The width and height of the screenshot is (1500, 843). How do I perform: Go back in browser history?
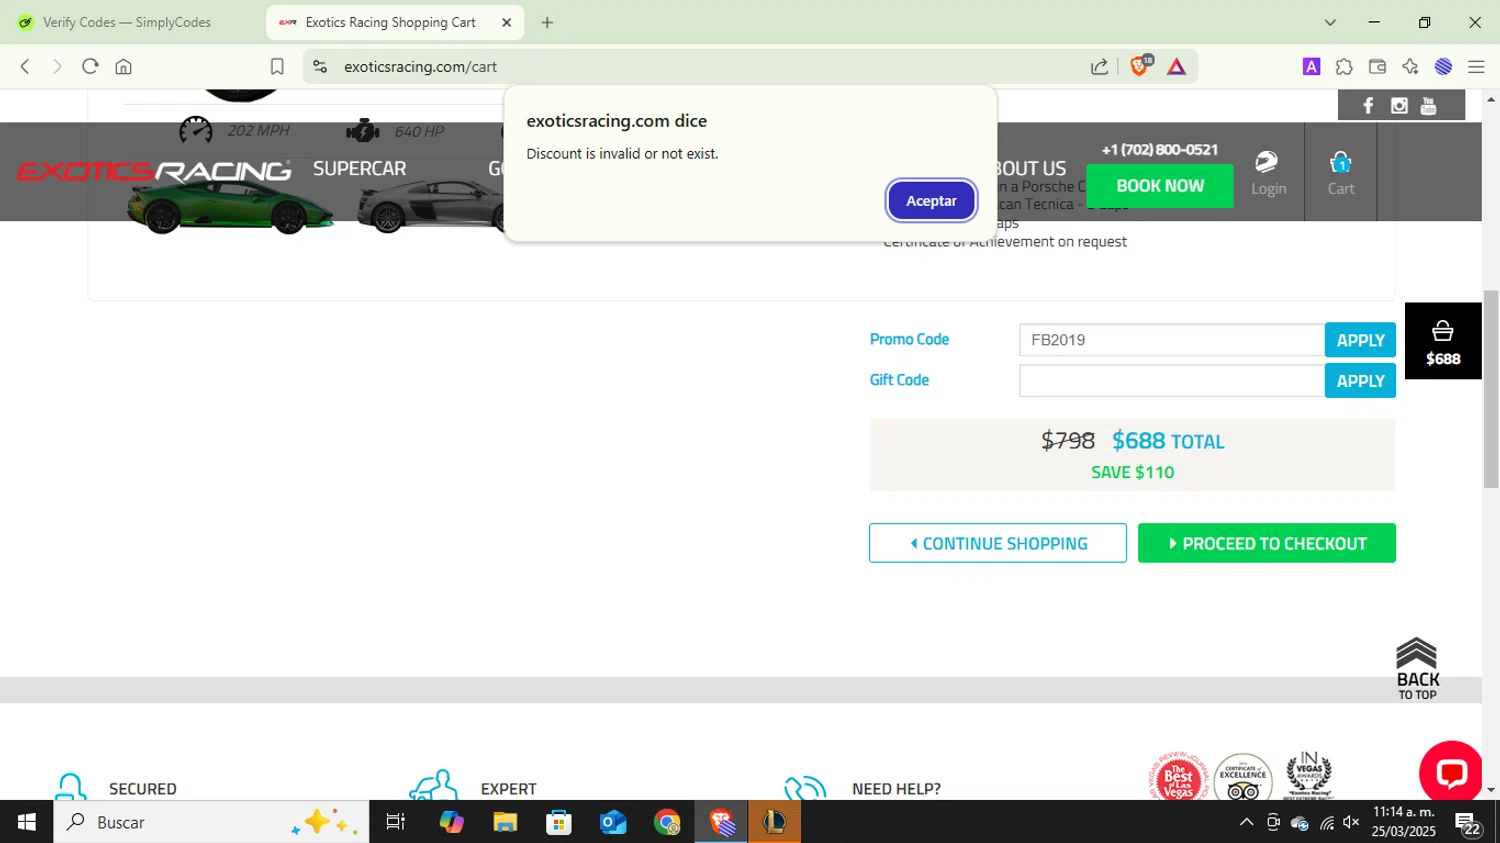(25, 67)
